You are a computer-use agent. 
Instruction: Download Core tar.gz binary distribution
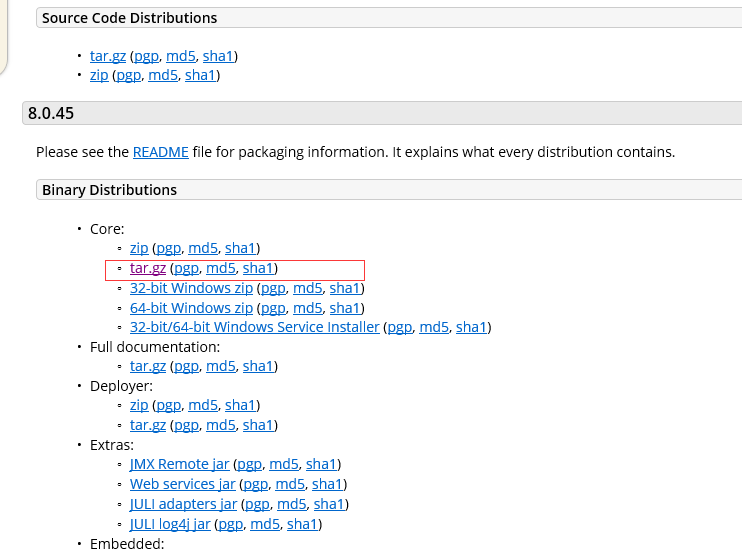tap(148, 268)
